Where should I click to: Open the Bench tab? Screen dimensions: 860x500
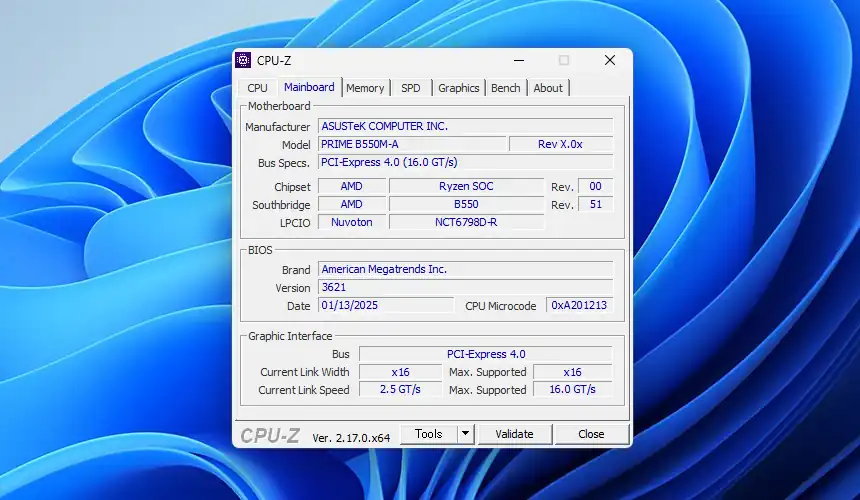(x=506, y=88)
